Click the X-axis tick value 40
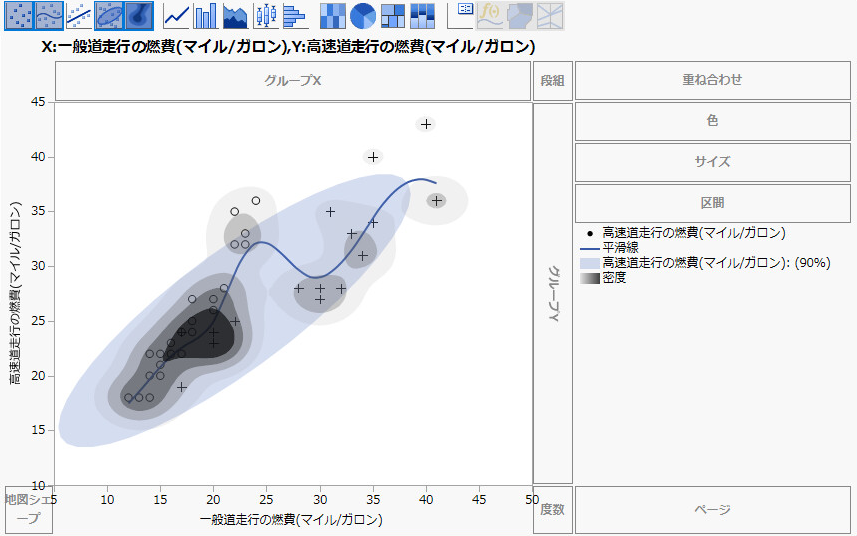Screen dimensions: 857x536 pyautogui.click(x=426, y=499)
